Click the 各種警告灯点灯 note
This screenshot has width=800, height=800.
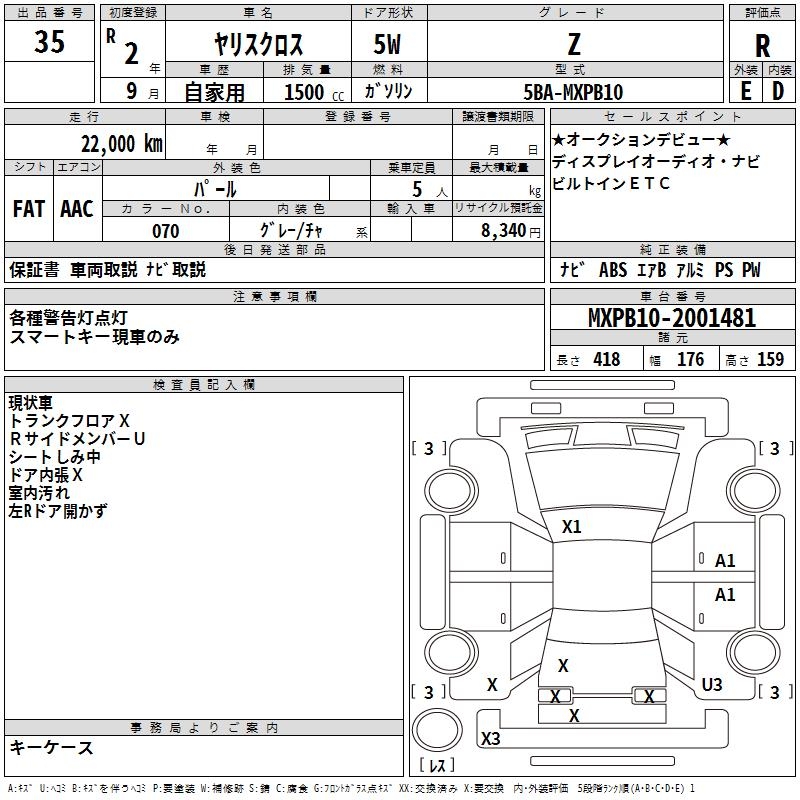click(68, 318)
